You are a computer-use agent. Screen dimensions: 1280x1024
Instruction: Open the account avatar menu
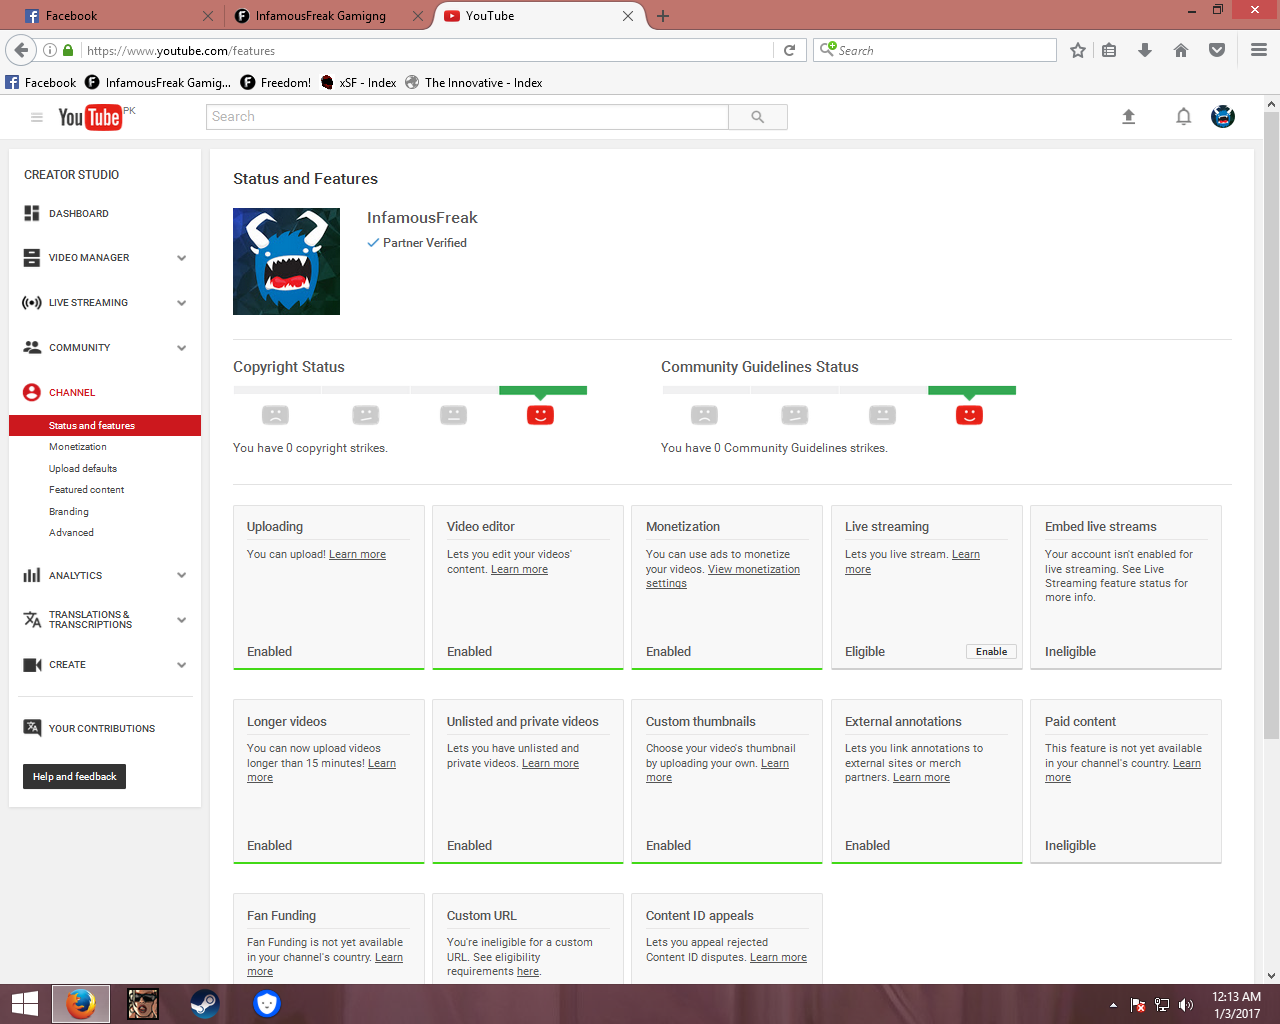point(1222,117)
